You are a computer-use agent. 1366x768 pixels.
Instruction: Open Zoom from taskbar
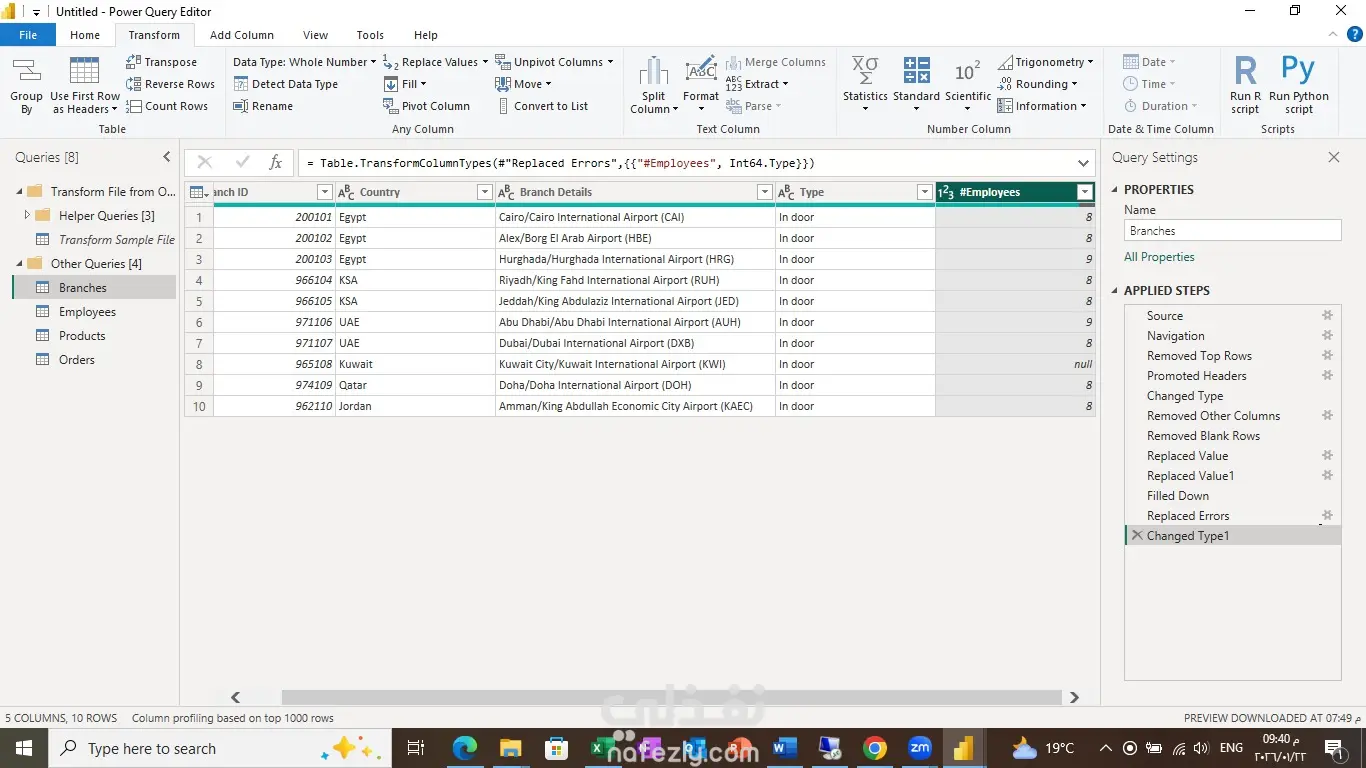919,748
